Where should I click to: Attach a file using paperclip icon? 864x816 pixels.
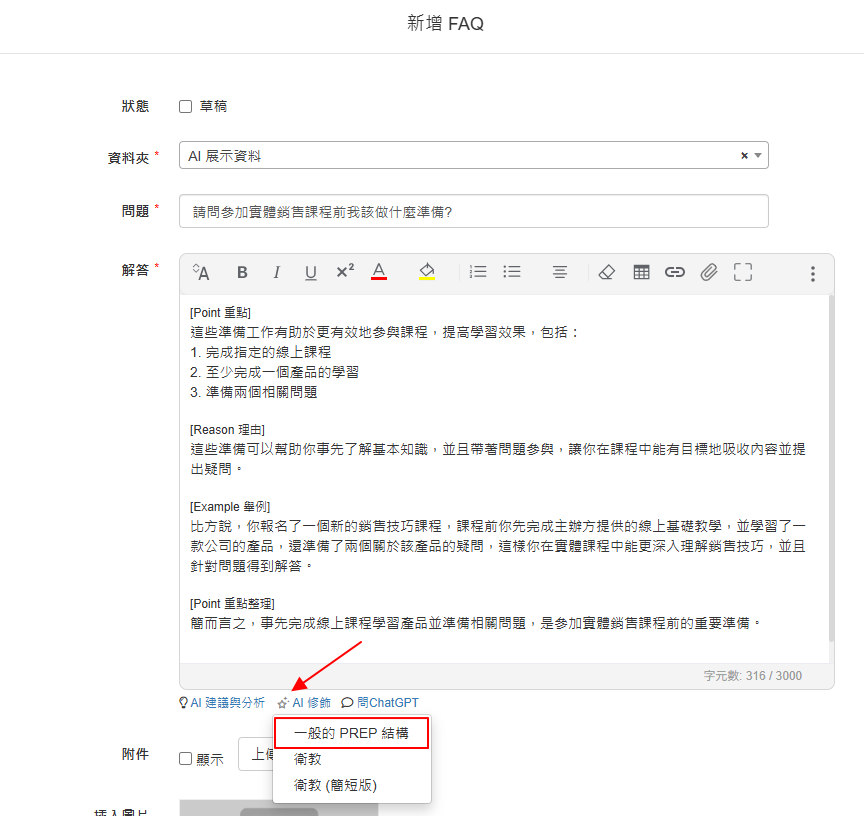pyautogui.click(x=709, y=272)
